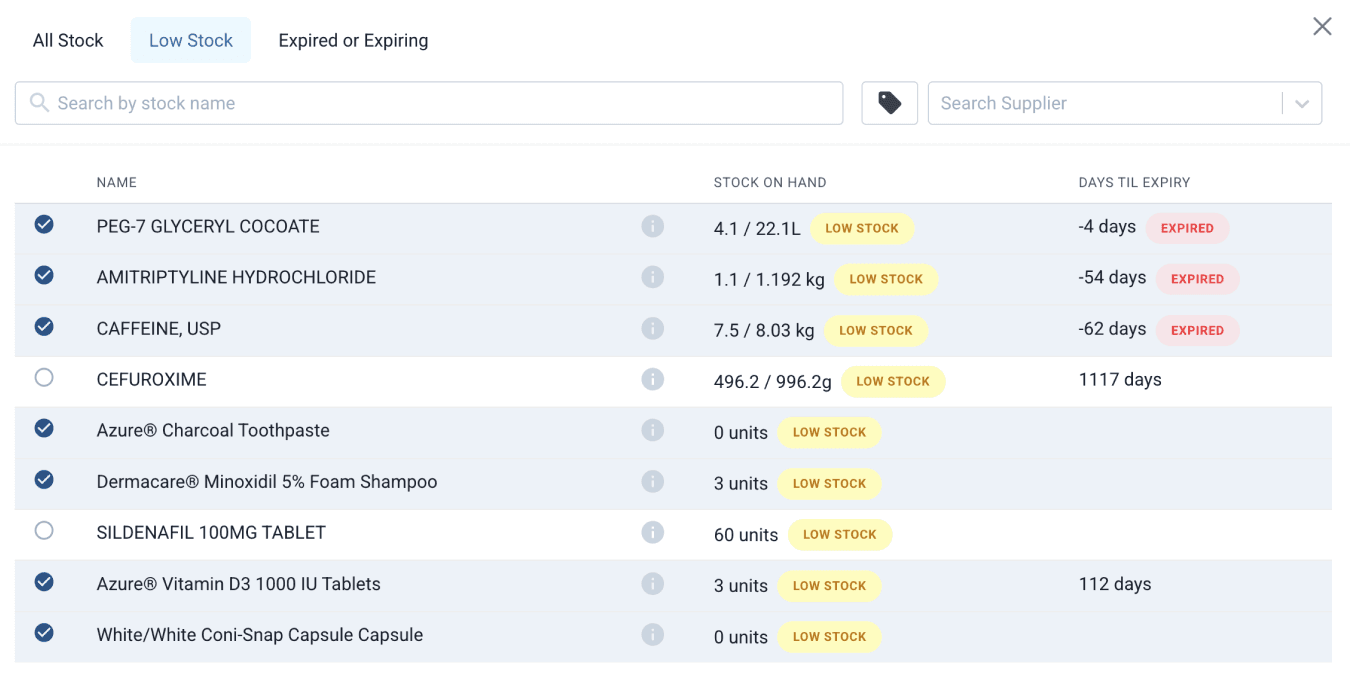This screenshot has width=1350, height=683.
Task: Click EXPIRED badge on CAFFEINE row
Action: 1197,330
